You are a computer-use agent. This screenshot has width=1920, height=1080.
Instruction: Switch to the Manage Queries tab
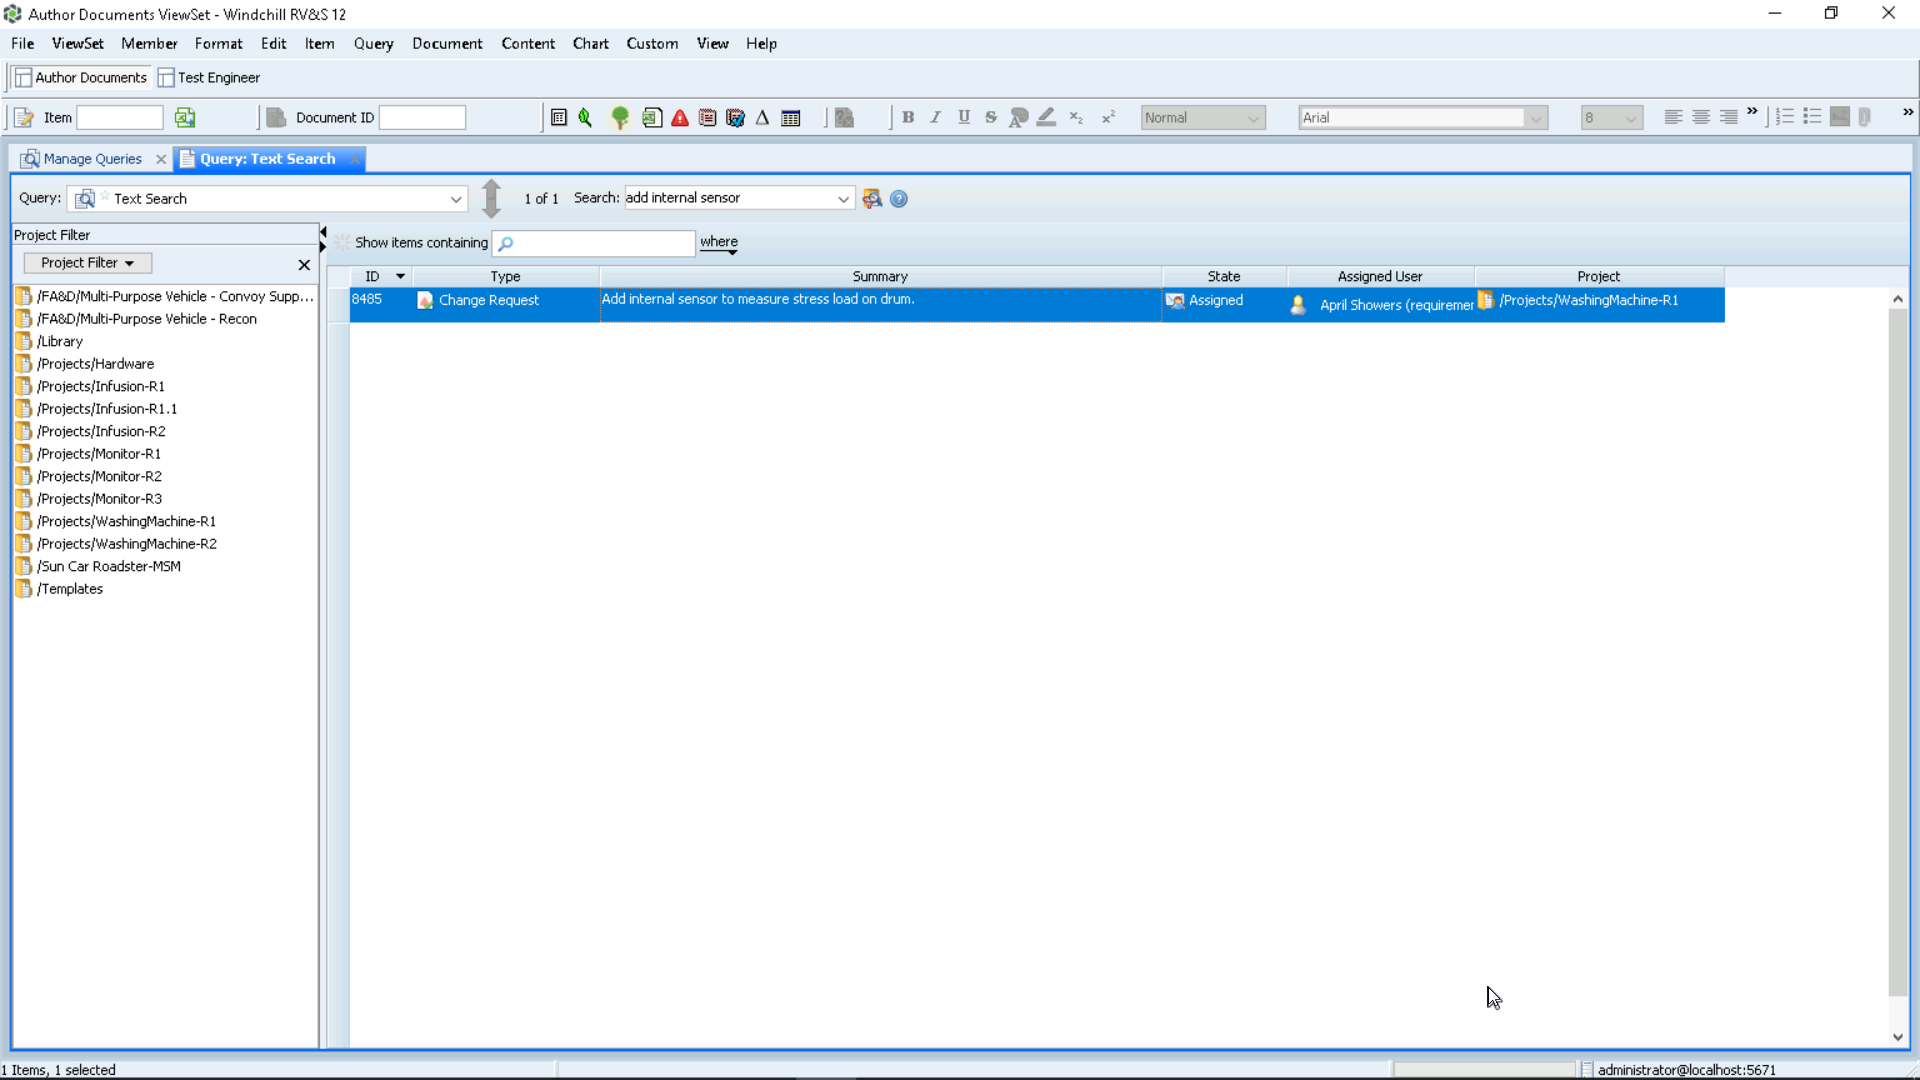[92, 159]
